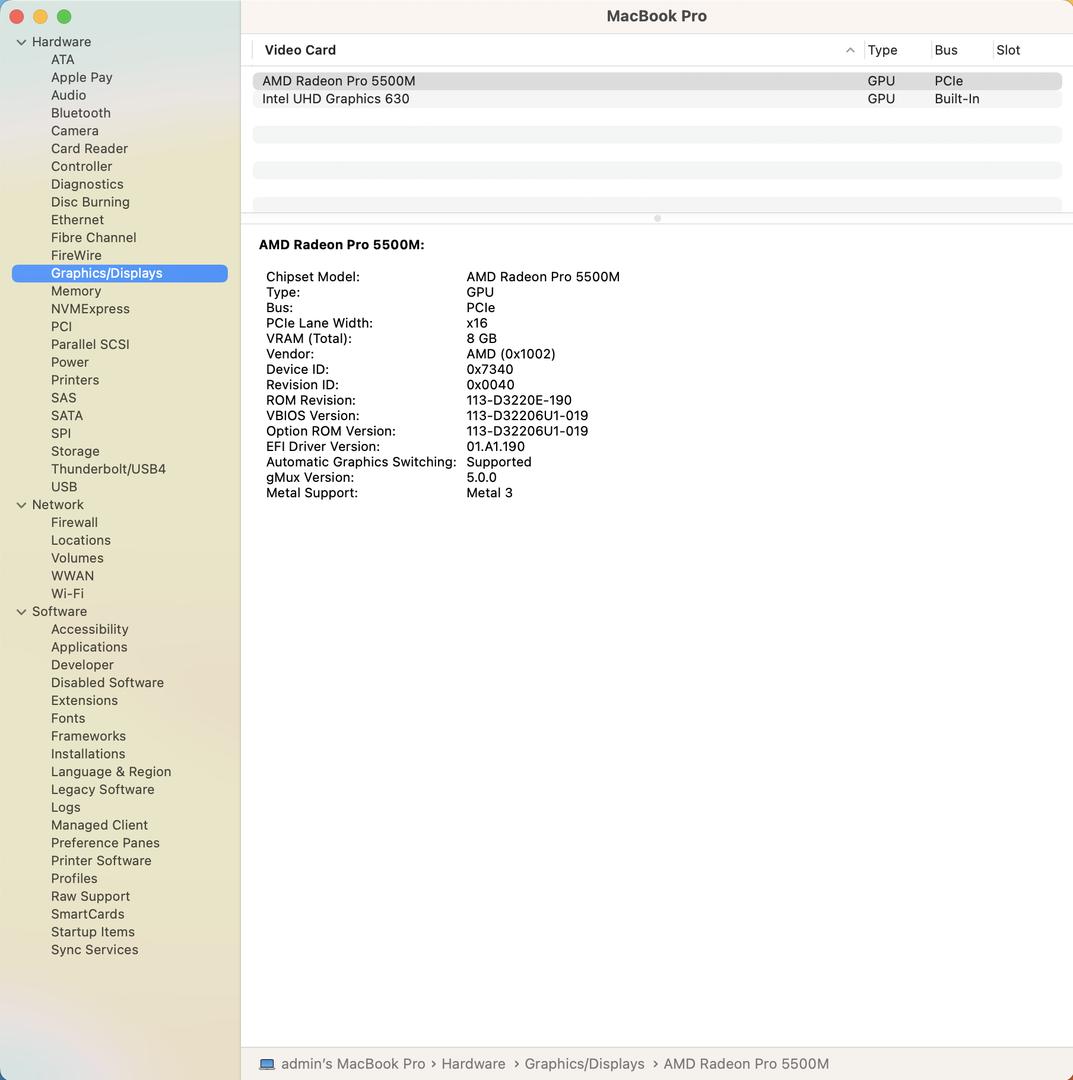Open Legacy Software entry

(x=103, y=789)
